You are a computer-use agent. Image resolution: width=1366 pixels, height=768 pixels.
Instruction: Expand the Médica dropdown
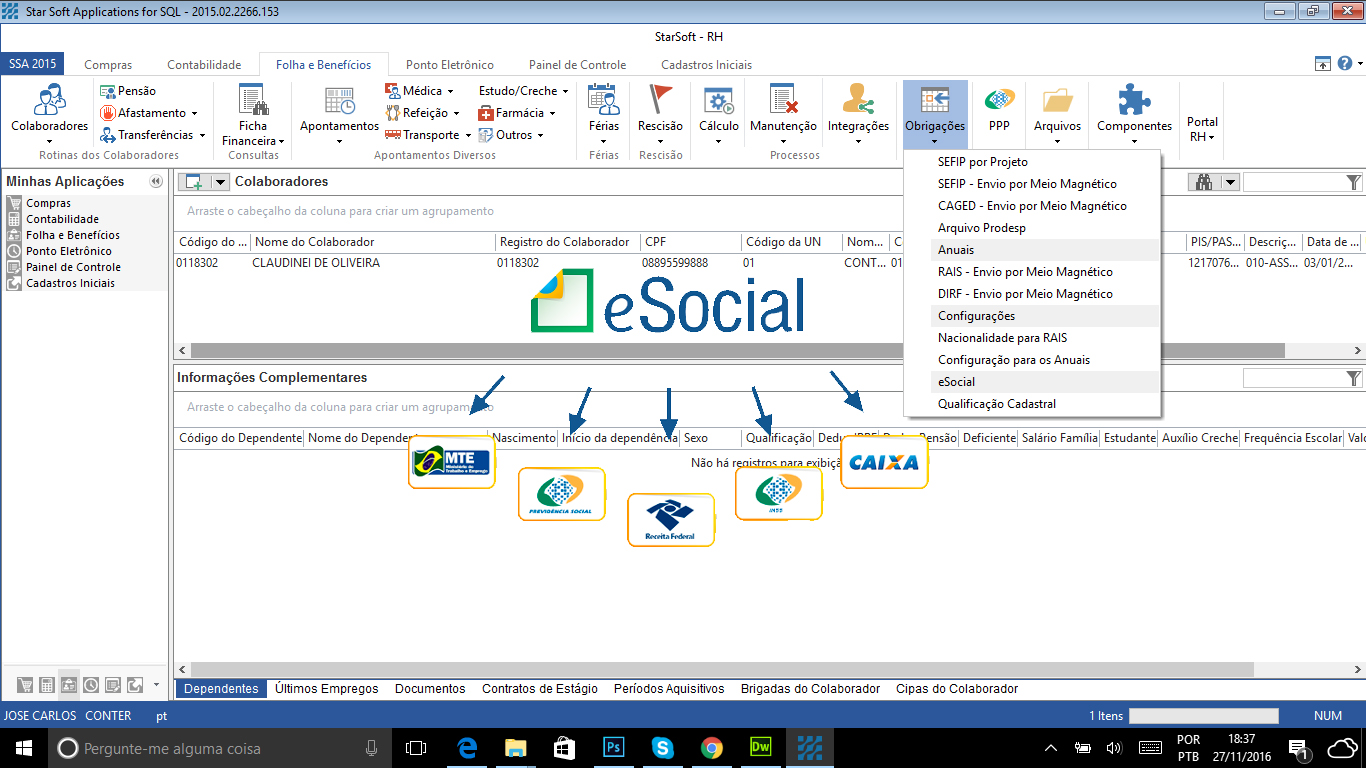pyautogui.click(x=450, y=92)
